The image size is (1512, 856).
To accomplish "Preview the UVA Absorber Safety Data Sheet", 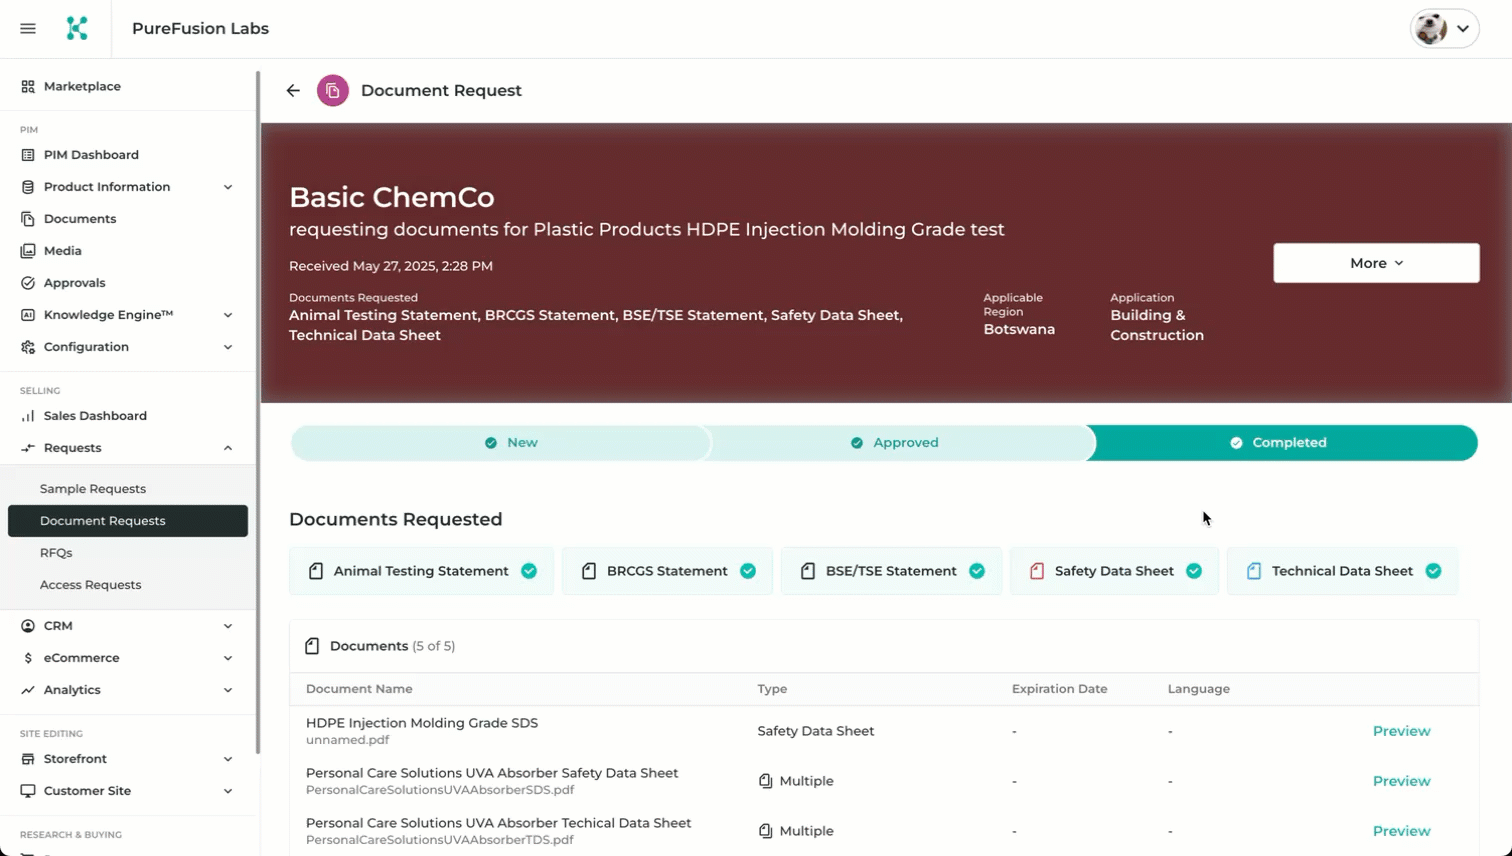I will click(1401, 781).
